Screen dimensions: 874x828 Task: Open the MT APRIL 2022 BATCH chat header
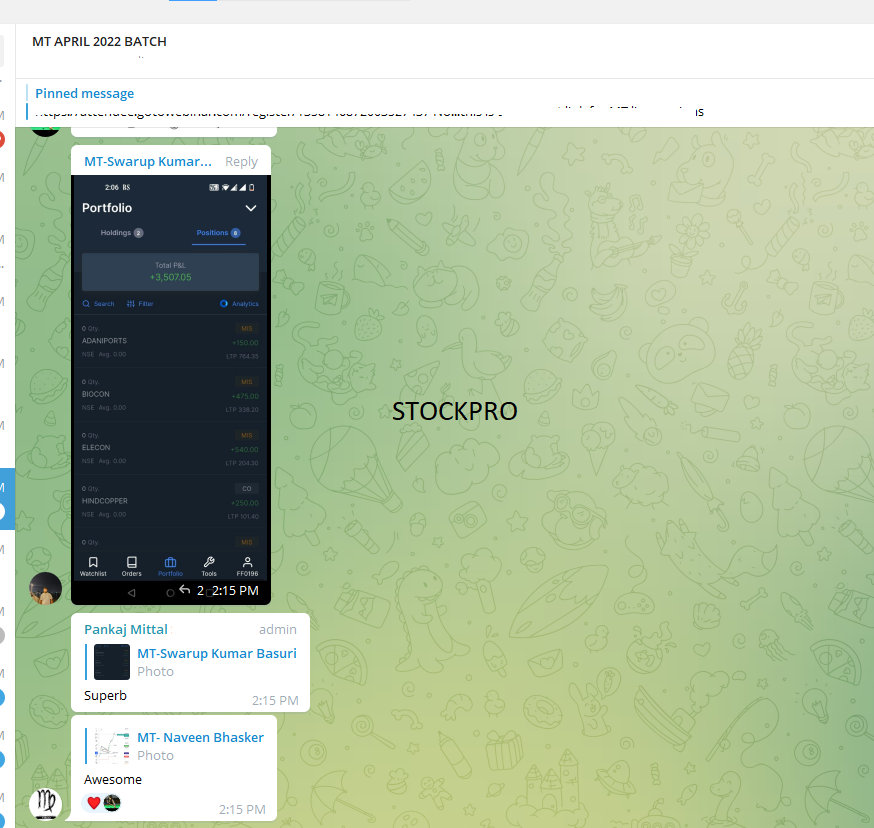click(x=99, y=42)
